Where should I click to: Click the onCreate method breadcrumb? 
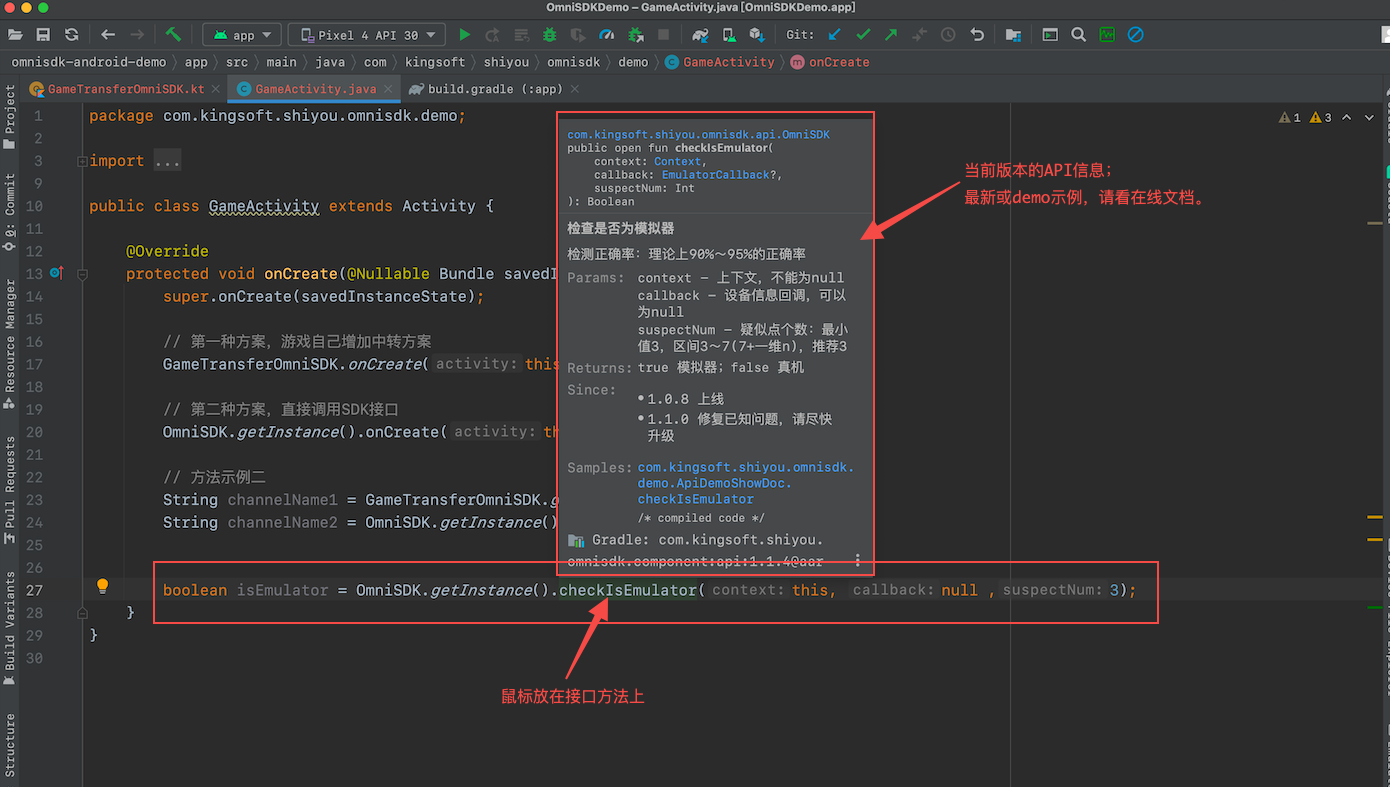click(x=830, y=62)
